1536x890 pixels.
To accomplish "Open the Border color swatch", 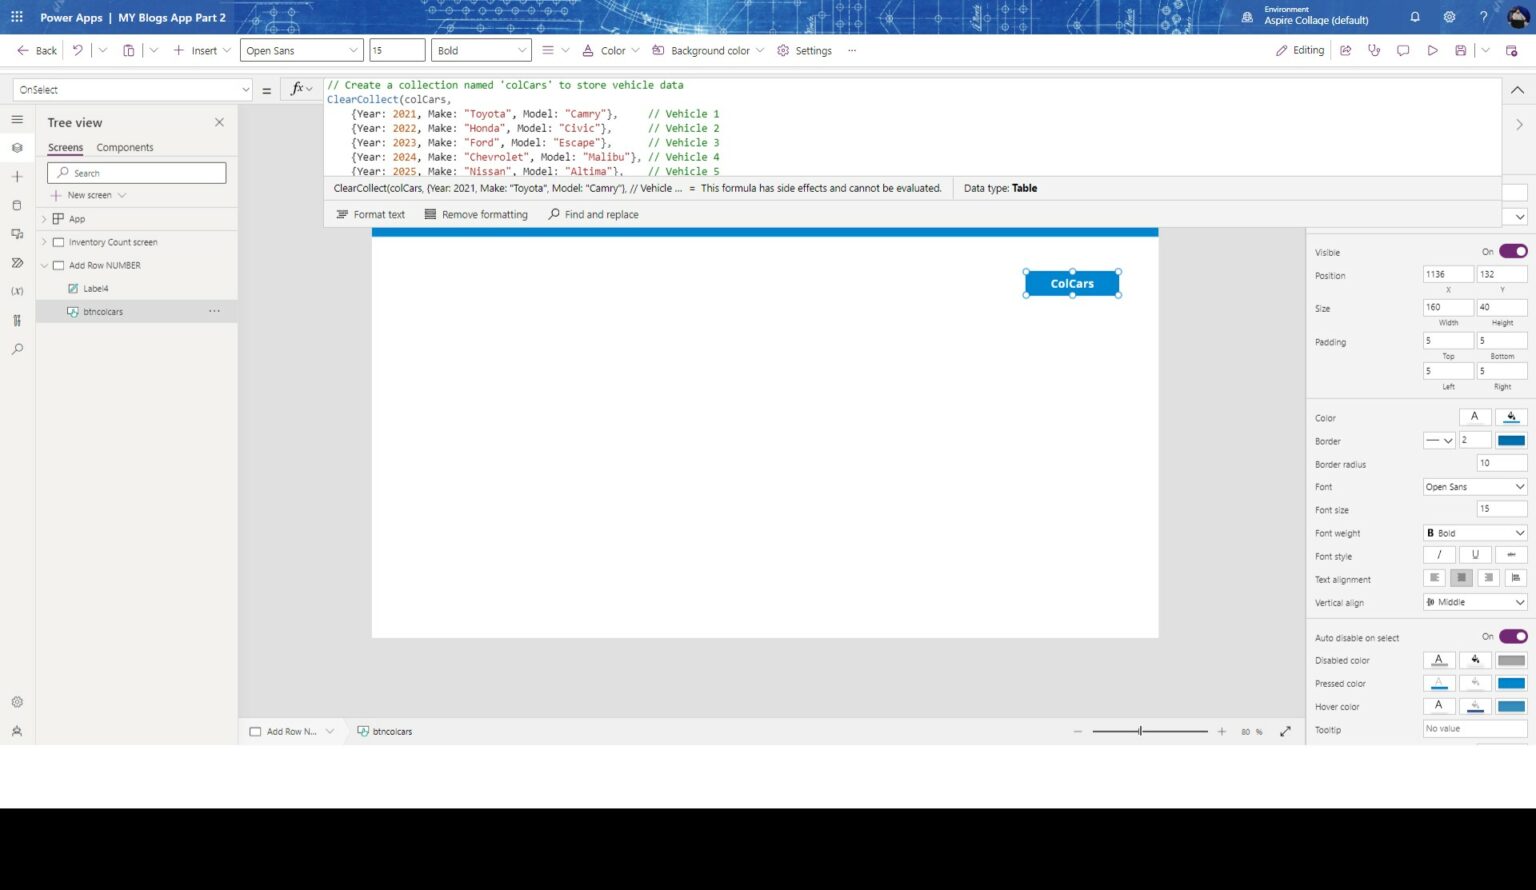I will point(1510,440).
